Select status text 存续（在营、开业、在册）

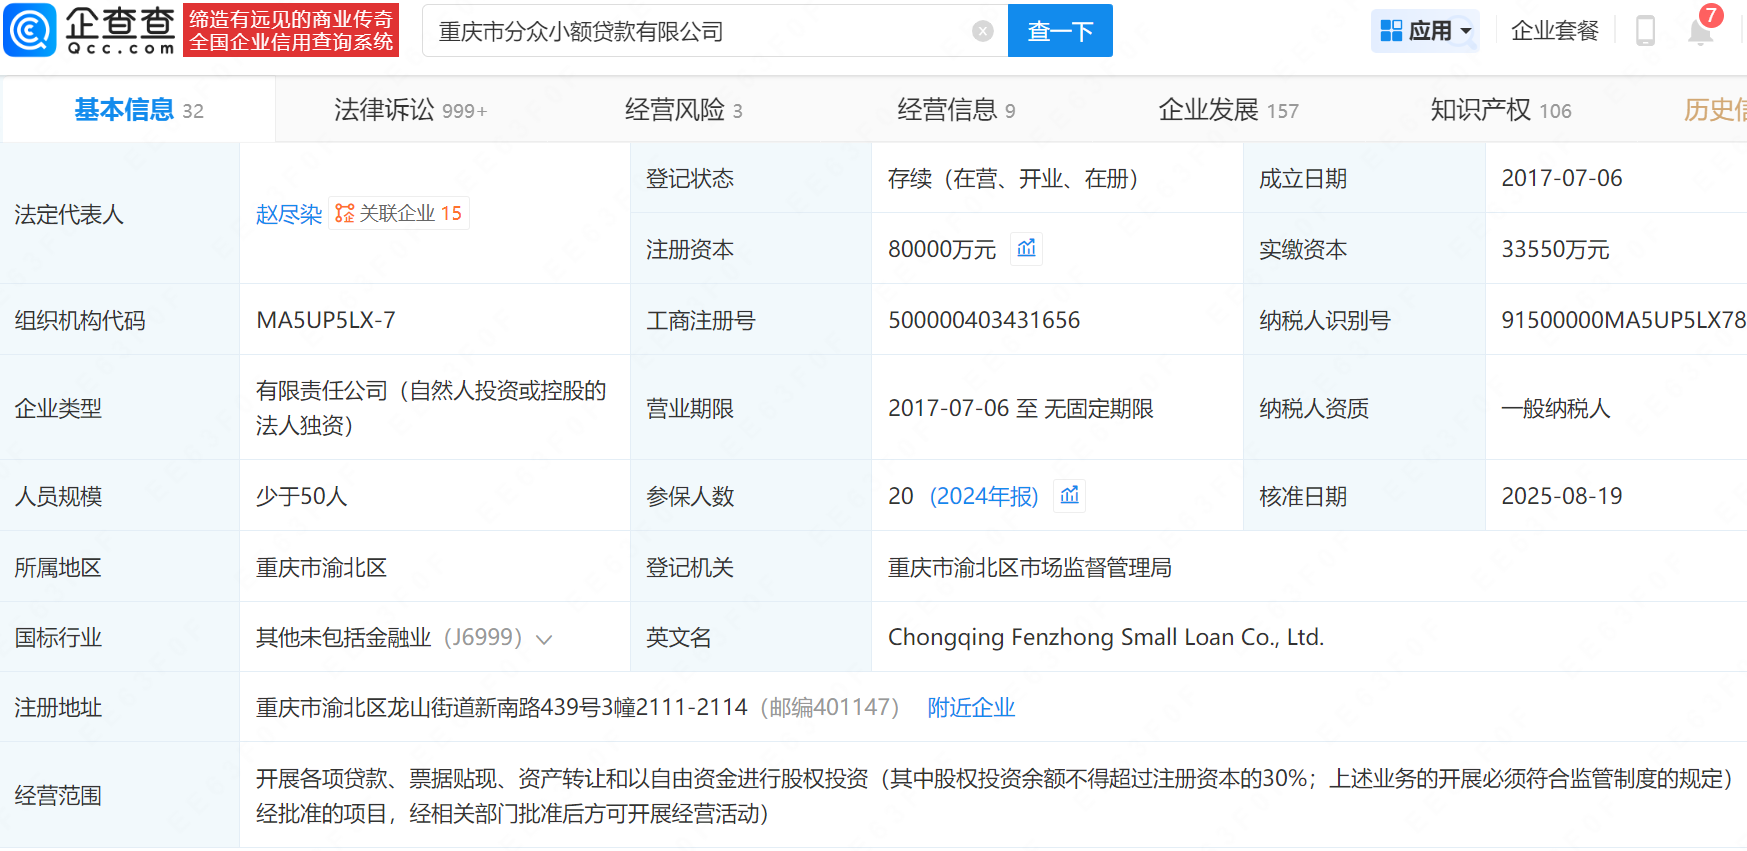[x=1012, y=178]
